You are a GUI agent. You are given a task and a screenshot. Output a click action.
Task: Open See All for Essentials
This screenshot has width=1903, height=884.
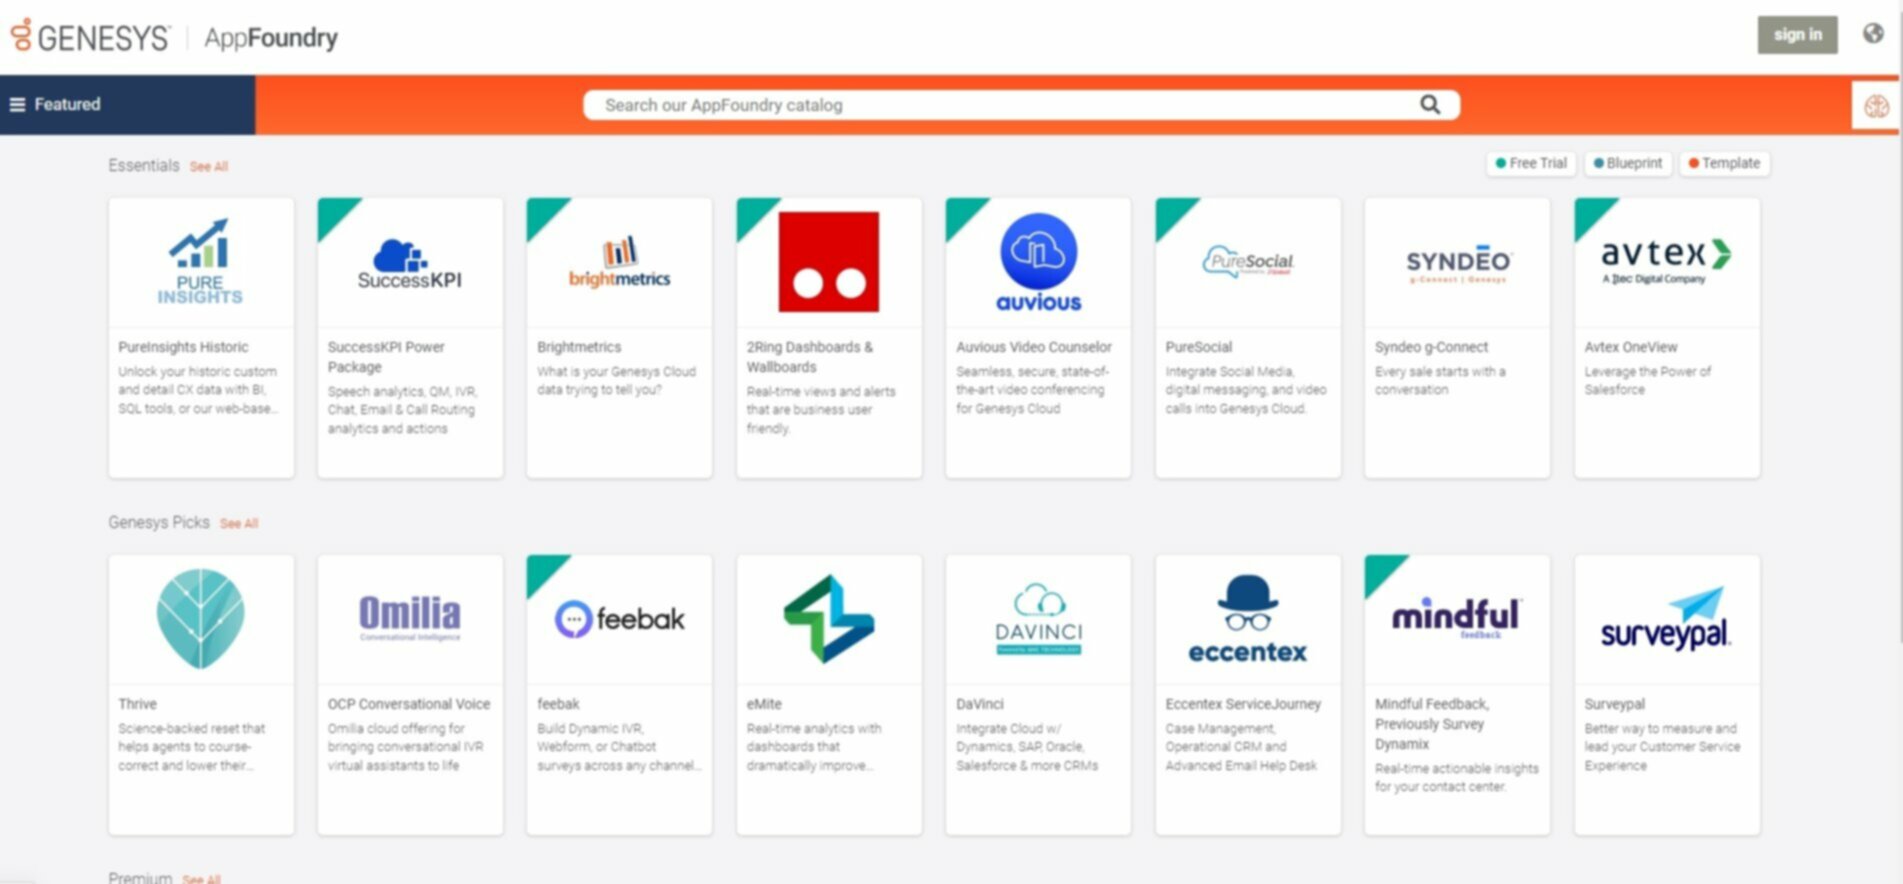pos(209,167)
